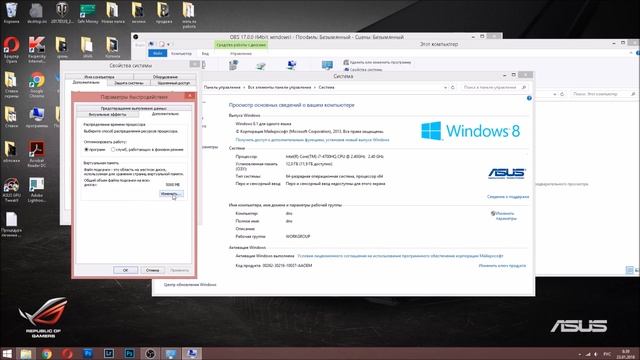The height and width of the screenshot is (360, 640).
Task: Open the Microsoft license terms link
Action: pyautogui.click(x=400, y=256)
